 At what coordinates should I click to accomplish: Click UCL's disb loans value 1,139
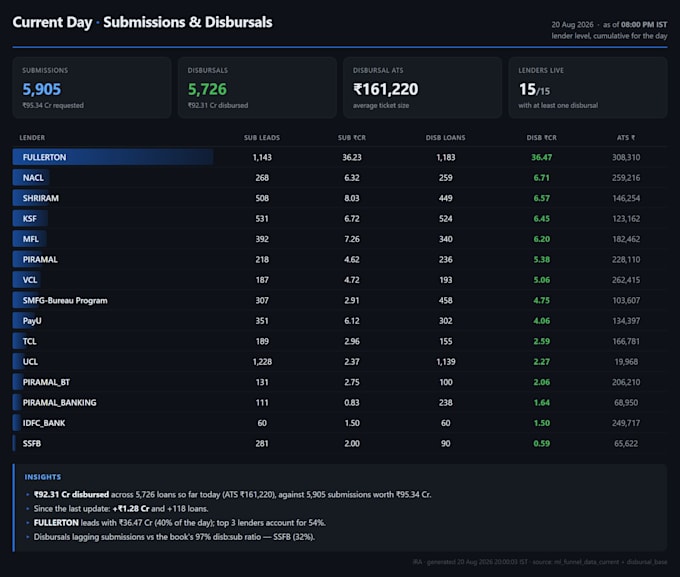(445, 361)
